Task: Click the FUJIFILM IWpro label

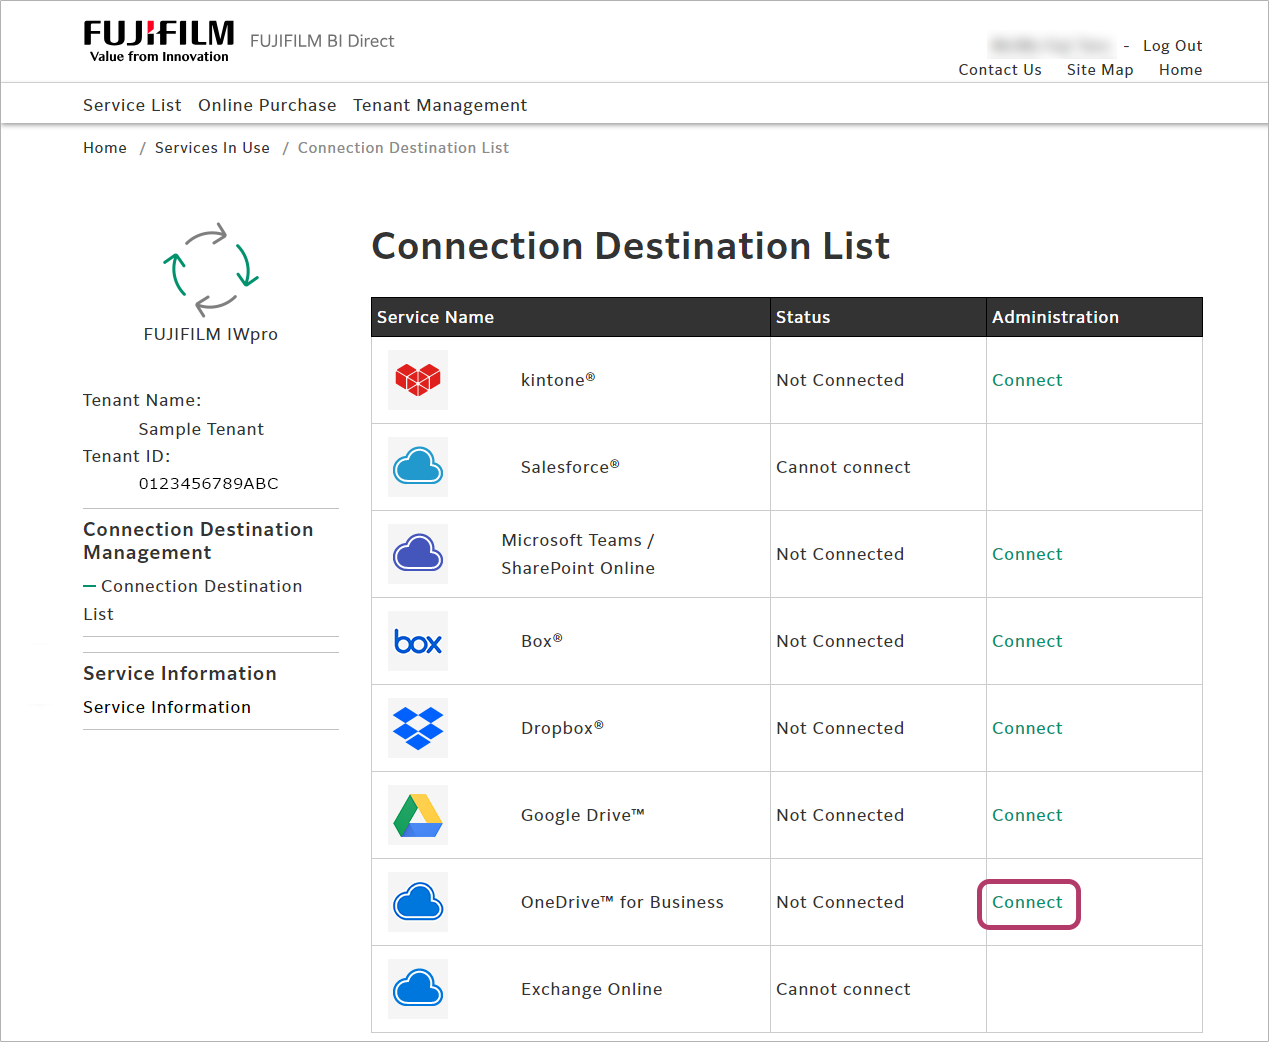Action: point(211,334)
